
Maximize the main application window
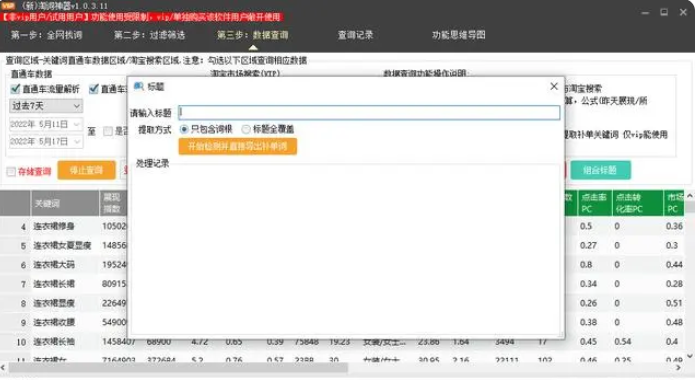click(x=664, y=12)
